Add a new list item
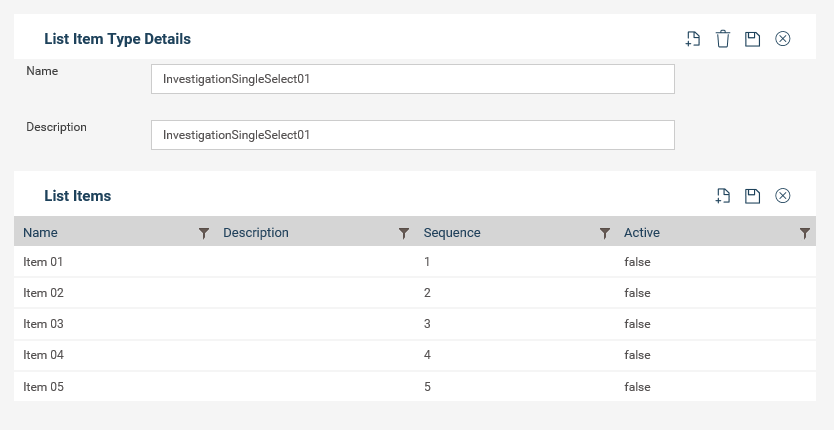Viewport: 834px width, 430px height. 722,196
